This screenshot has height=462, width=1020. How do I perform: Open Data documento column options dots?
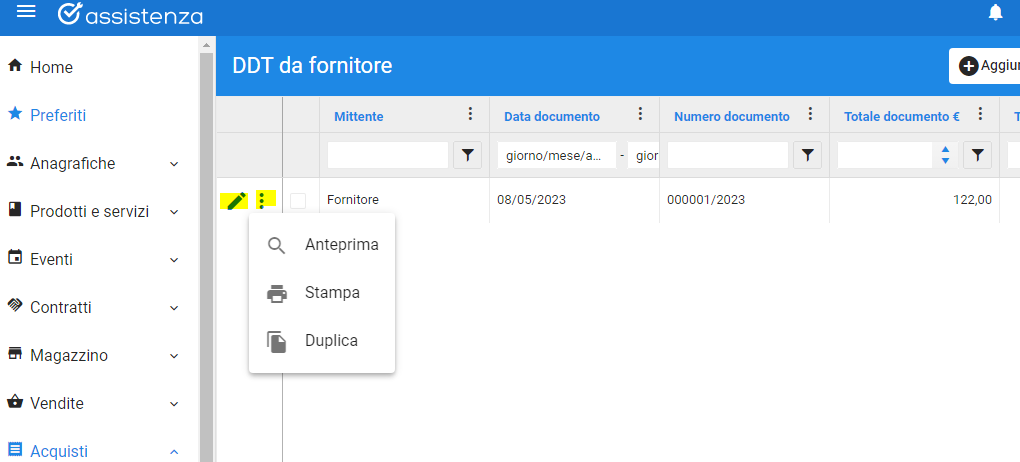click(x=640, y=115)
